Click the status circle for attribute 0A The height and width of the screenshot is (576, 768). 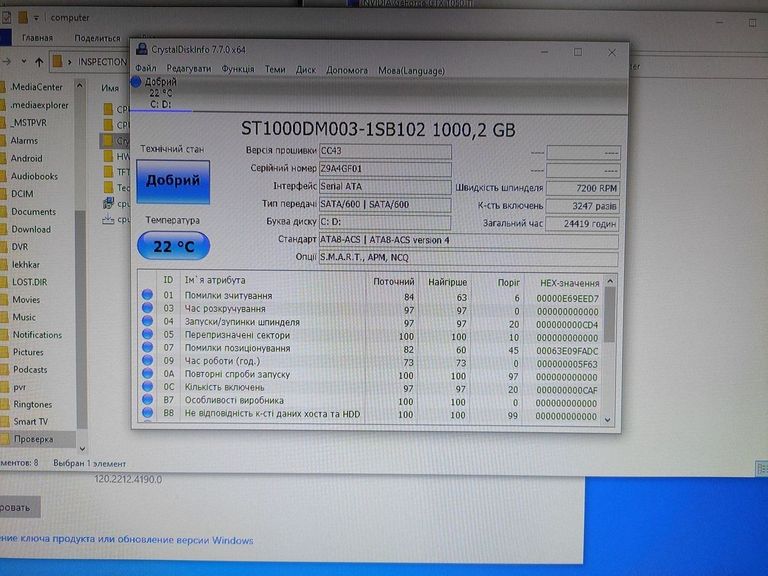click(x=147, y=373)
